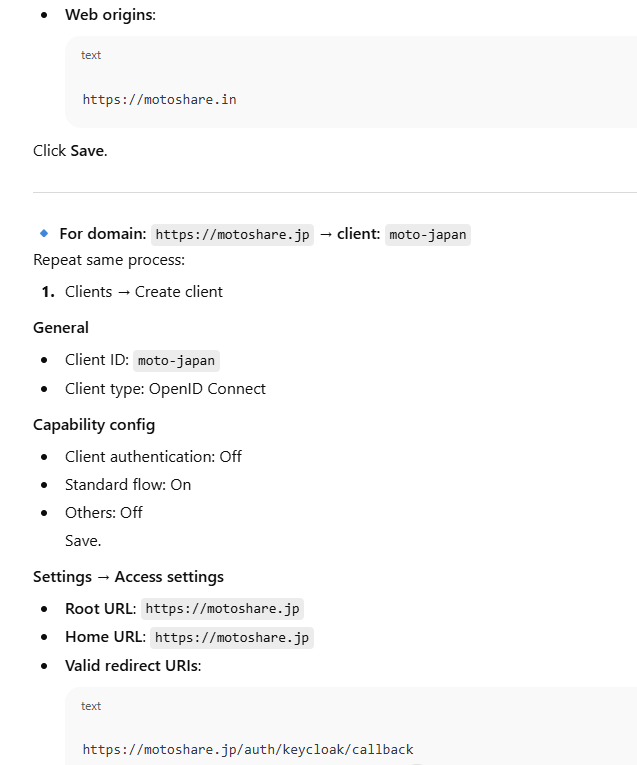
Task: Click the Settings → Access settings heading
Action: 128,577
